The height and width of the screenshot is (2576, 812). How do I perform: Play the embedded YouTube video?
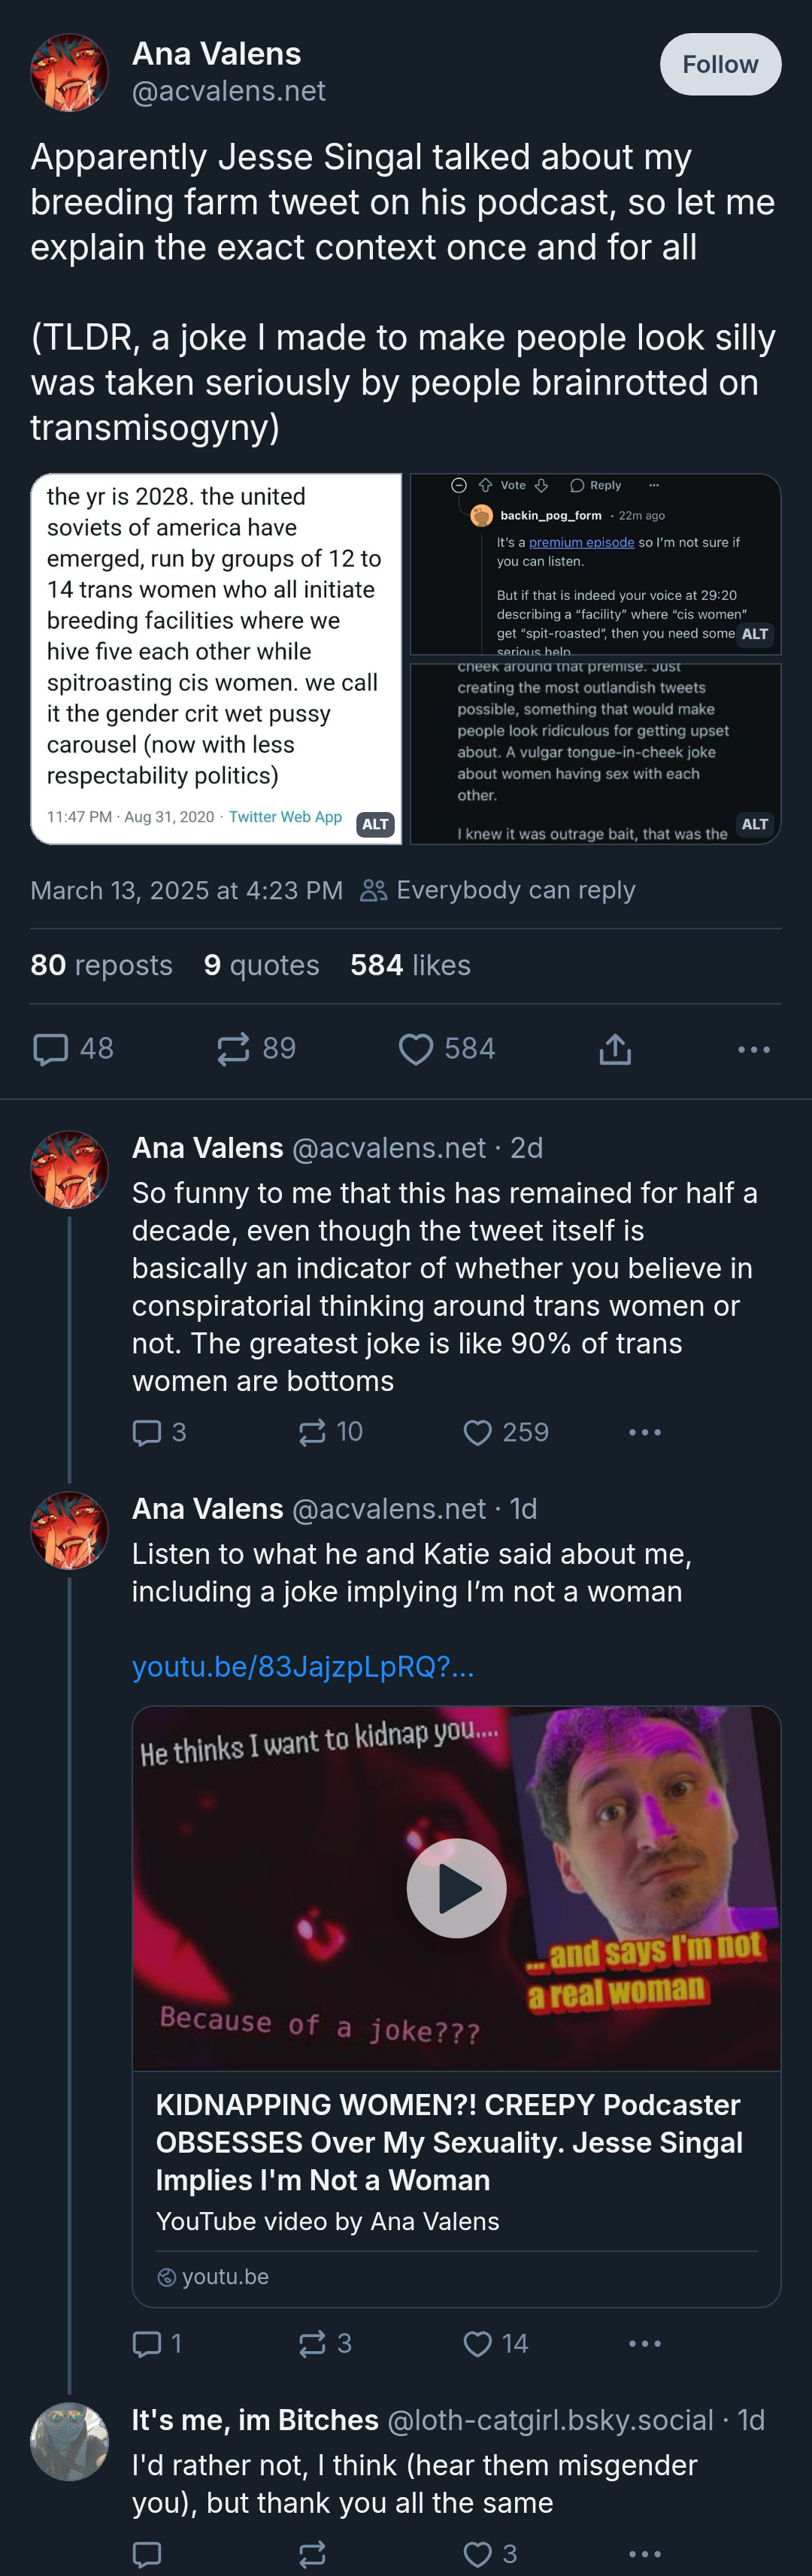[456, 1888]
